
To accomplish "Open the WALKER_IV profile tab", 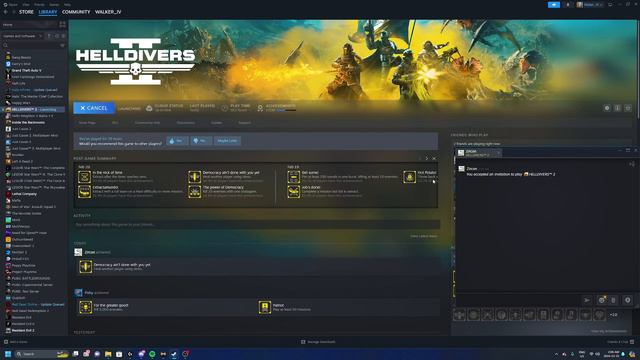I will tap(108, 12).
